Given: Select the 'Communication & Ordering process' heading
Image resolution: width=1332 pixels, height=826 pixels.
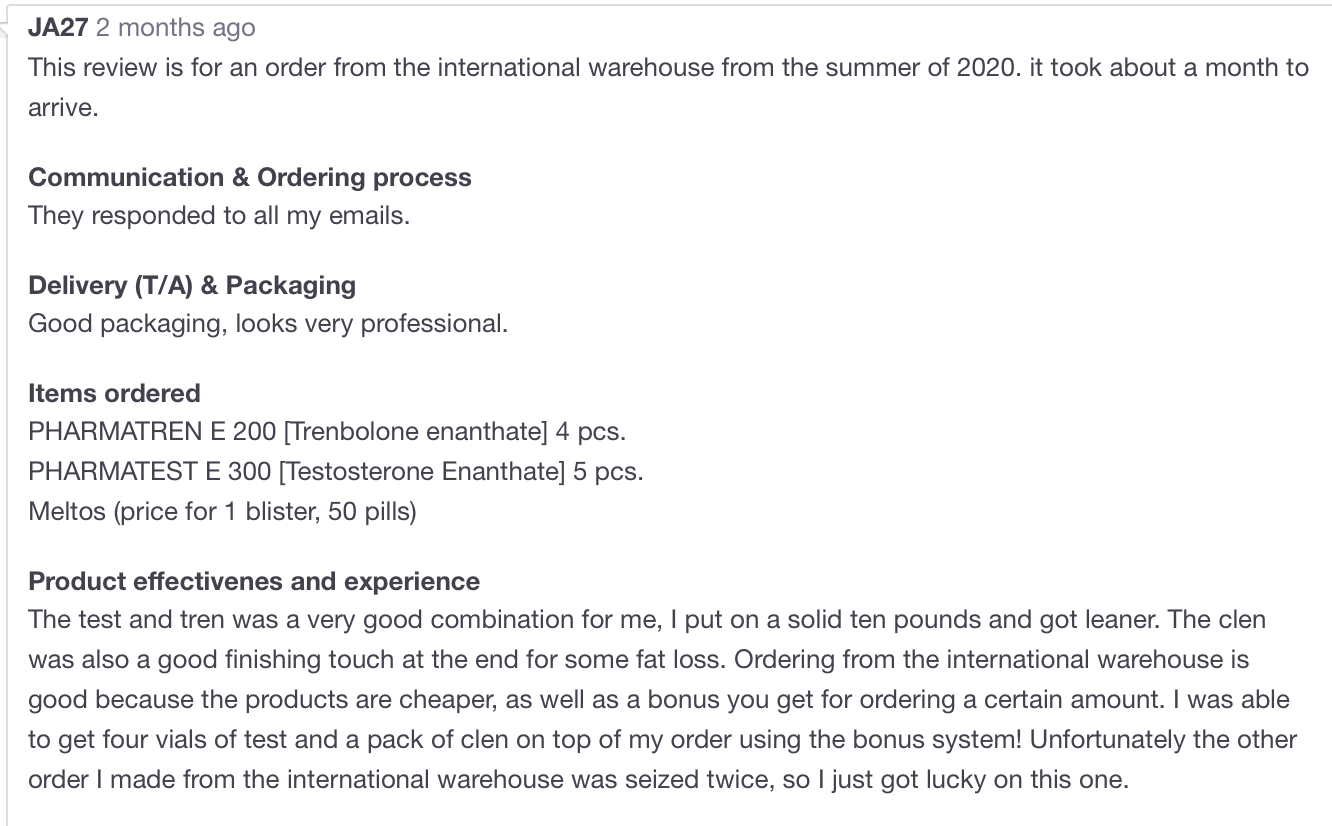Looking at the screenshot, I should (250, 177).
